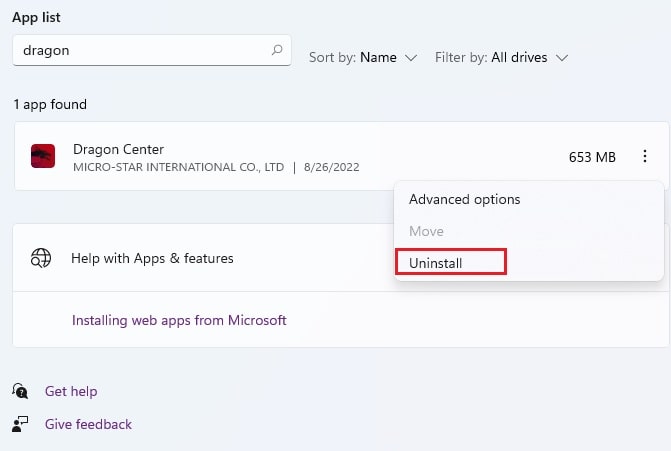The height and width of the screenshot is (451, 671).
Task: Open the Filter by All drives dropdown
Action: pos(501,57)
